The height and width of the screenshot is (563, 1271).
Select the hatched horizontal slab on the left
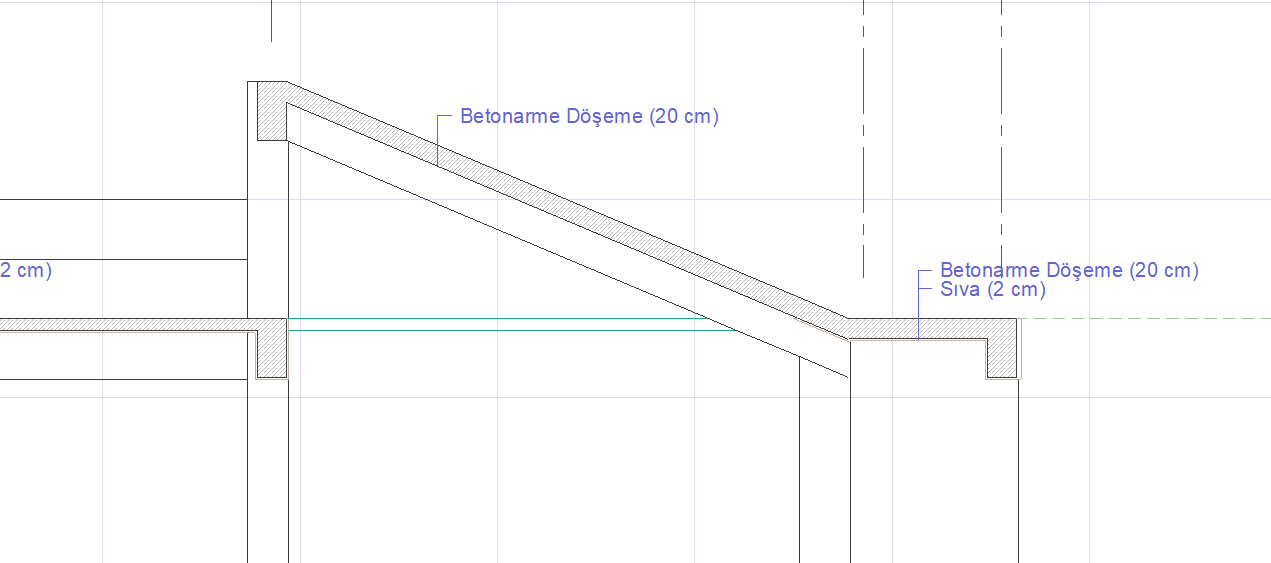(120, 325)
